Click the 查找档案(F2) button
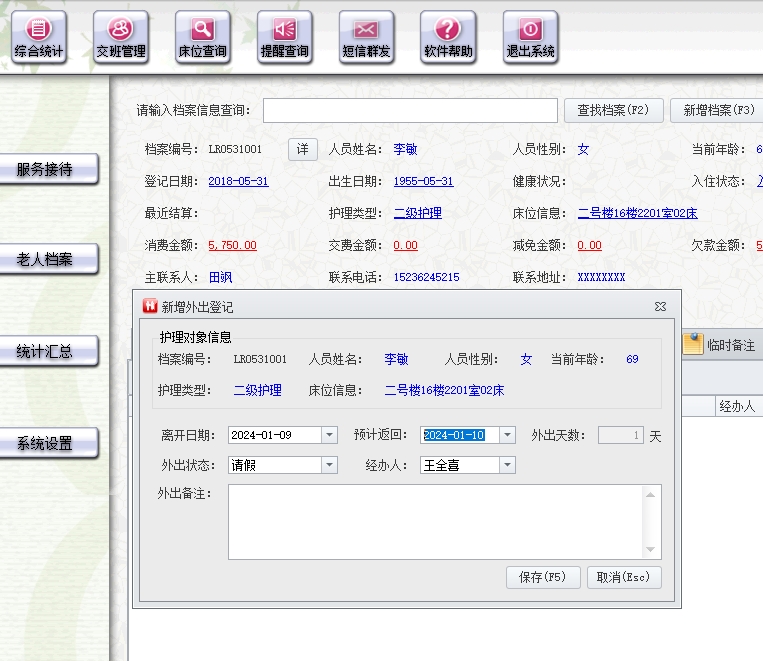 [613, 110]
